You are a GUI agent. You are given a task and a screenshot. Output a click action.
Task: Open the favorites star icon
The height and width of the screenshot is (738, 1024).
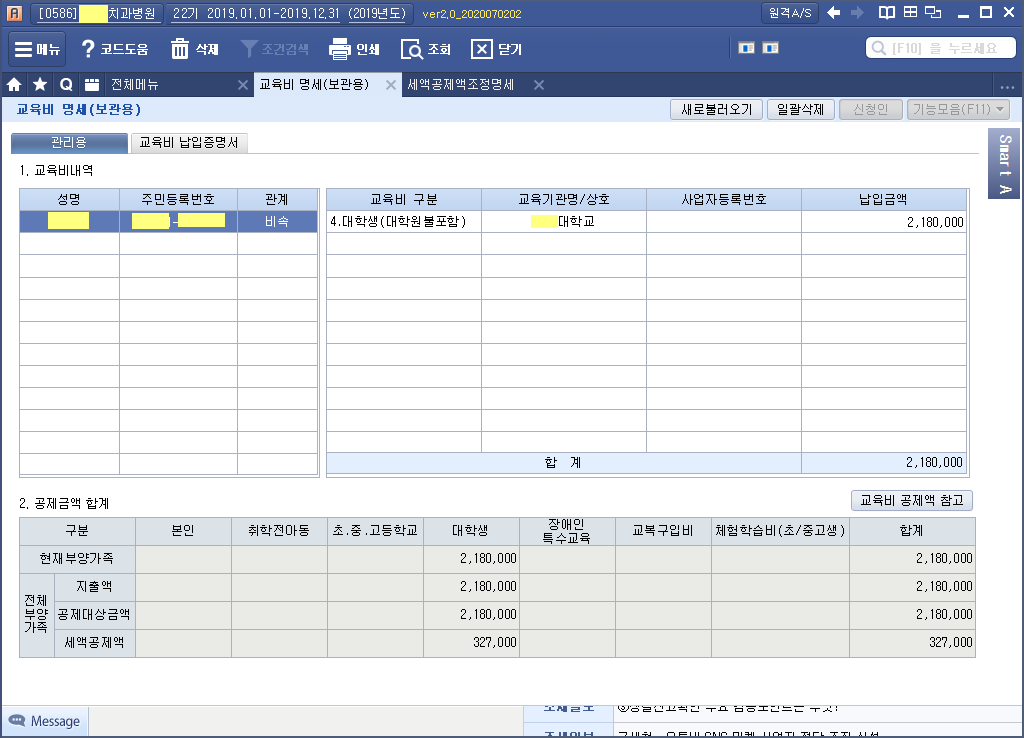(x=40, y=85)
